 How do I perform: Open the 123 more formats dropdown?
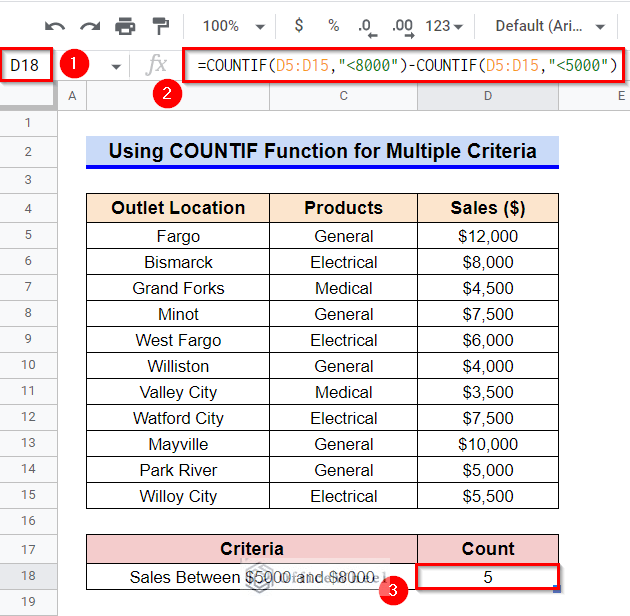coord(444,27)
